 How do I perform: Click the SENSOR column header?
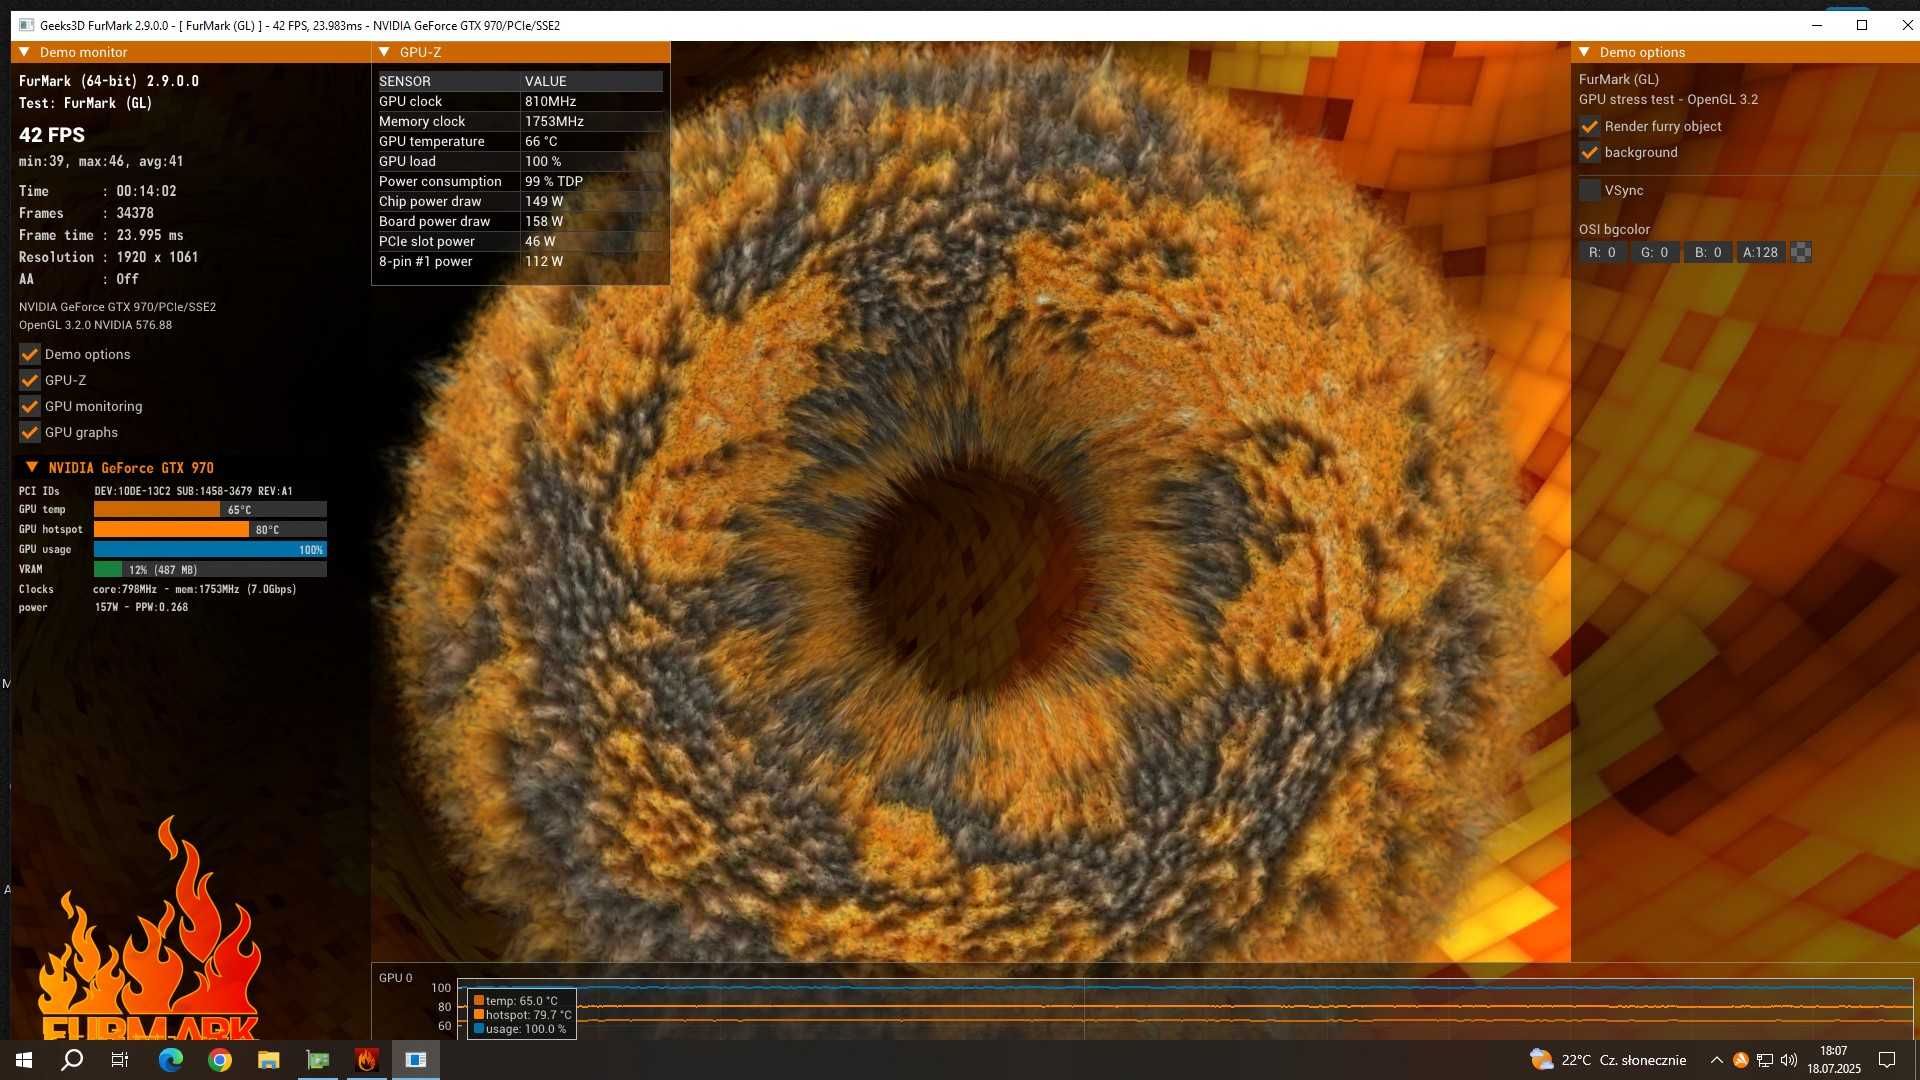449,81
